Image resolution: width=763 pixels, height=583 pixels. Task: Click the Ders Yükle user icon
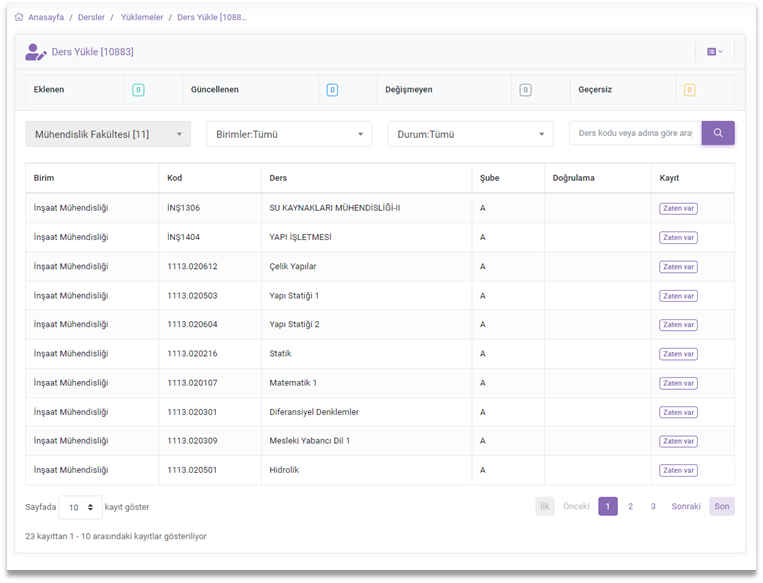pyautogui.click(x=36, y=52)
